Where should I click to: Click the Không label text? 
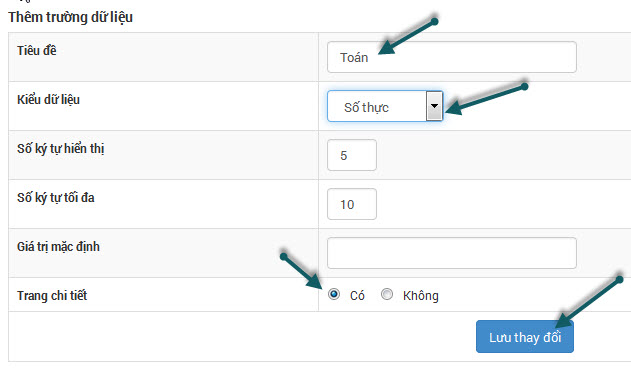[x=421, y=296]
